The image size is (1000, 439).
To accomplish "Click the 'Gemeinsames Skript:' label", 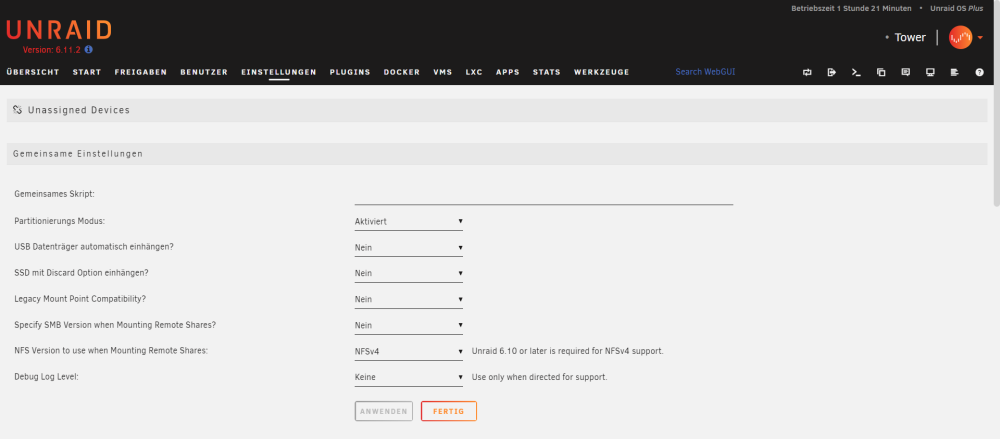I will click(x=54, y=194).
